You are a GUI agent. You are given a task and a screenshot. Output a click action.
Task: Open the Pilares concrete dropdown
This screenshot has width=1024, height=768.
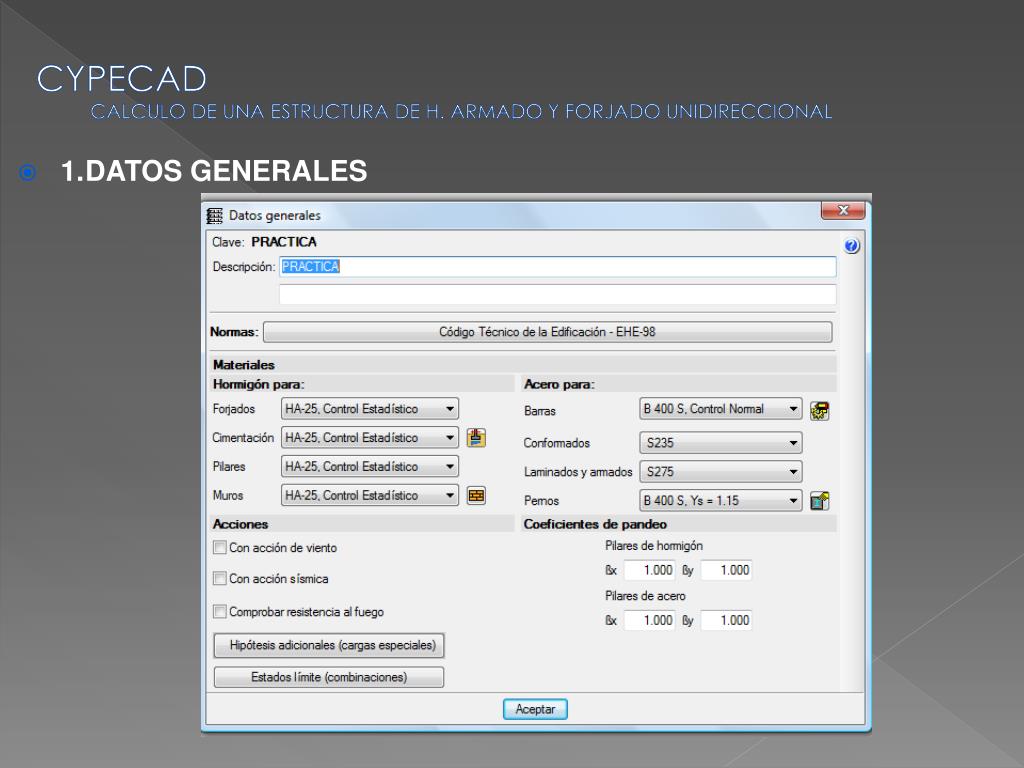[370, 466]
